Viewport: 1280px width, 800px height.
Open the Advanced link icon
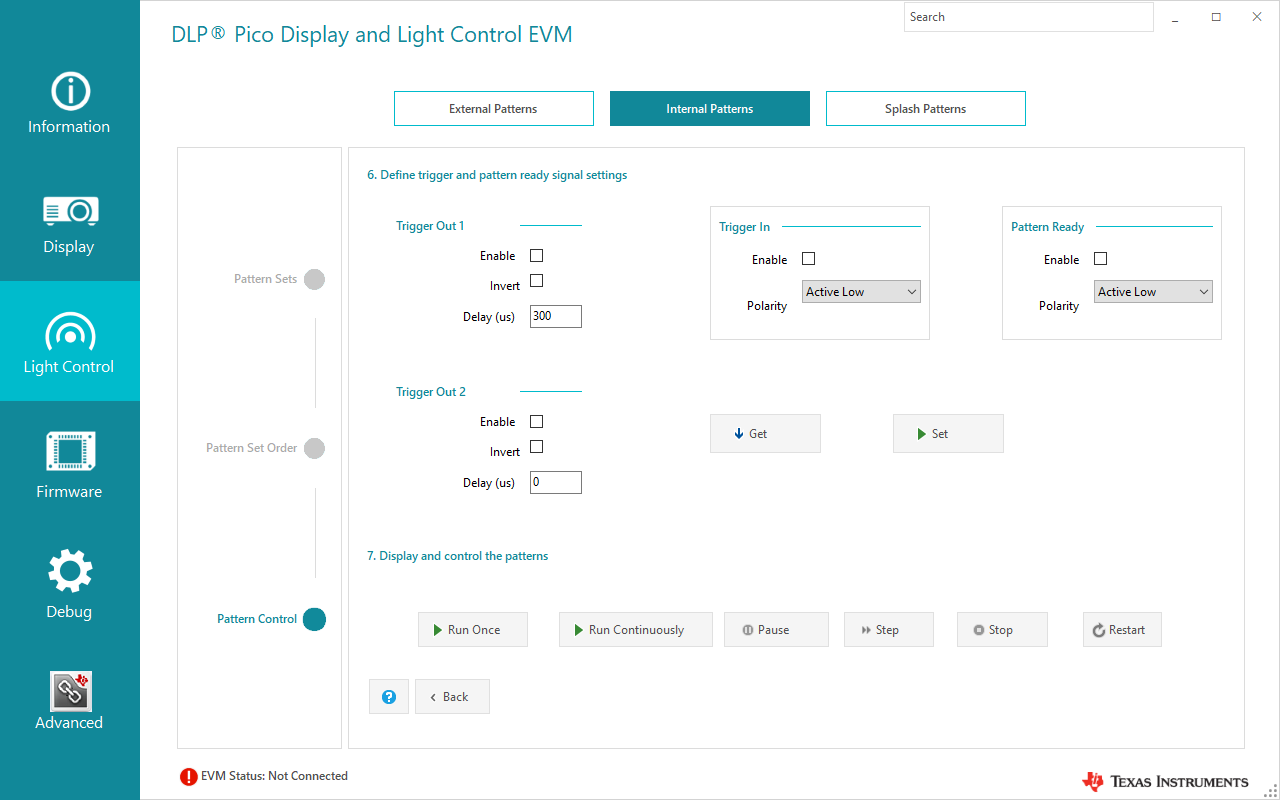tap(70, 691)
